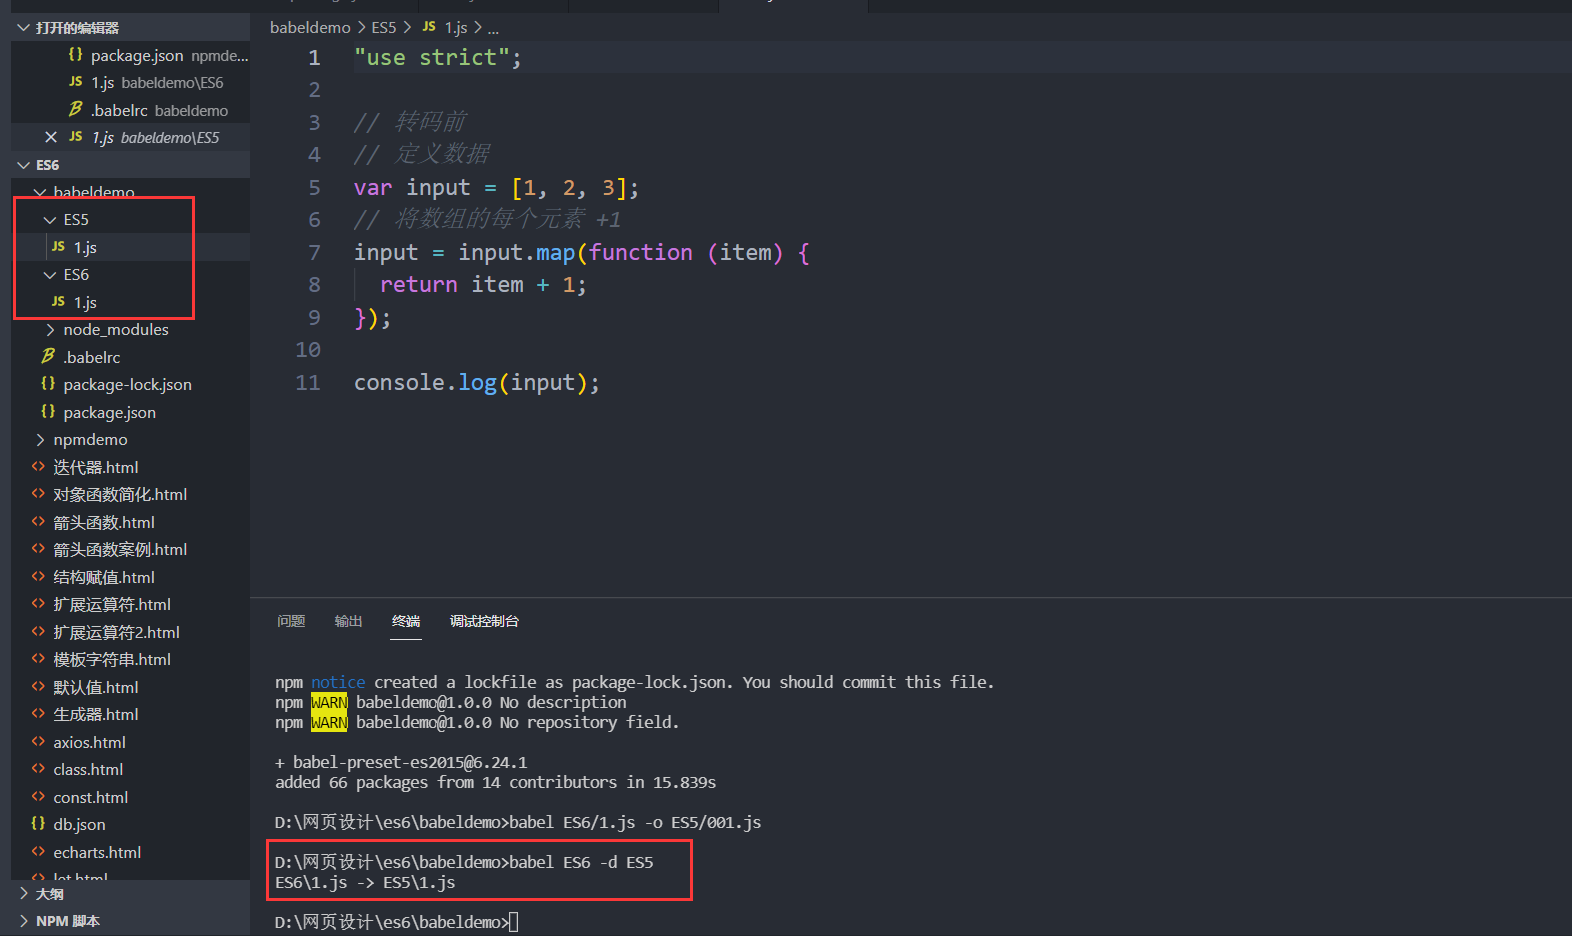
Task: Click HTML icon of class.html
Action: 38,769
